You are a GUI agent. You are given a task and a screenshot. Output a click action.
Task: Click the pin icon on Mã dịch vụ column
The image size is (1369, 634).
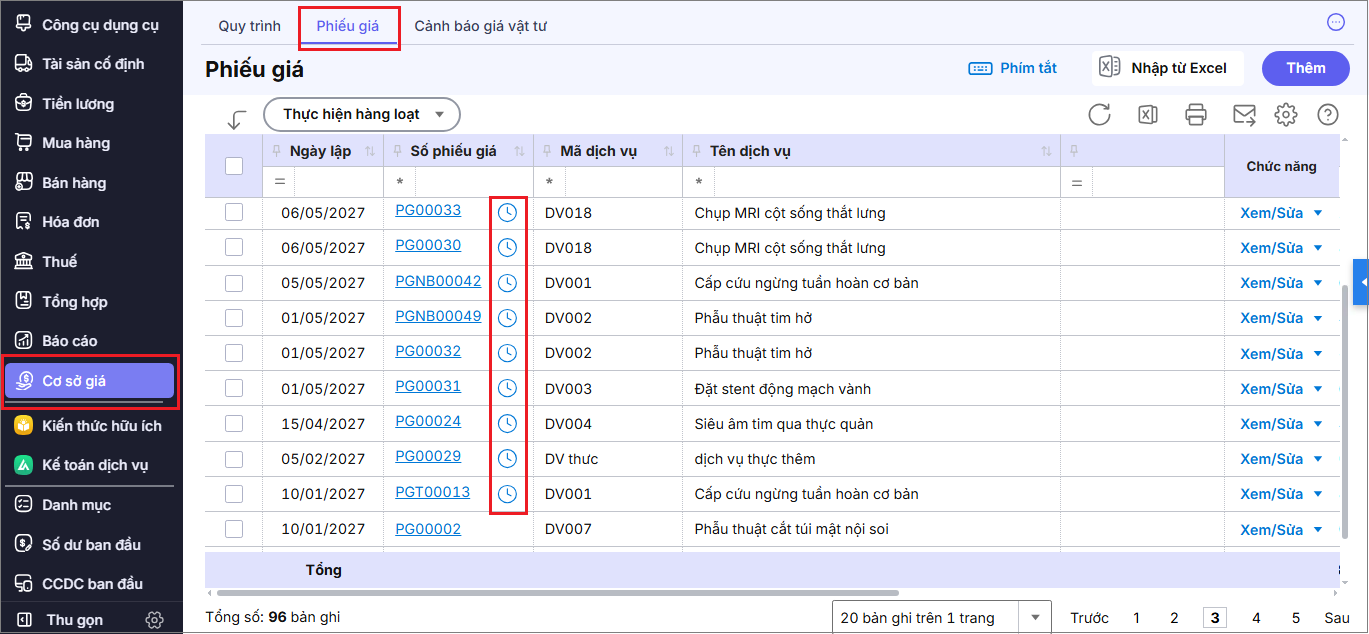(x=547, y=151)
